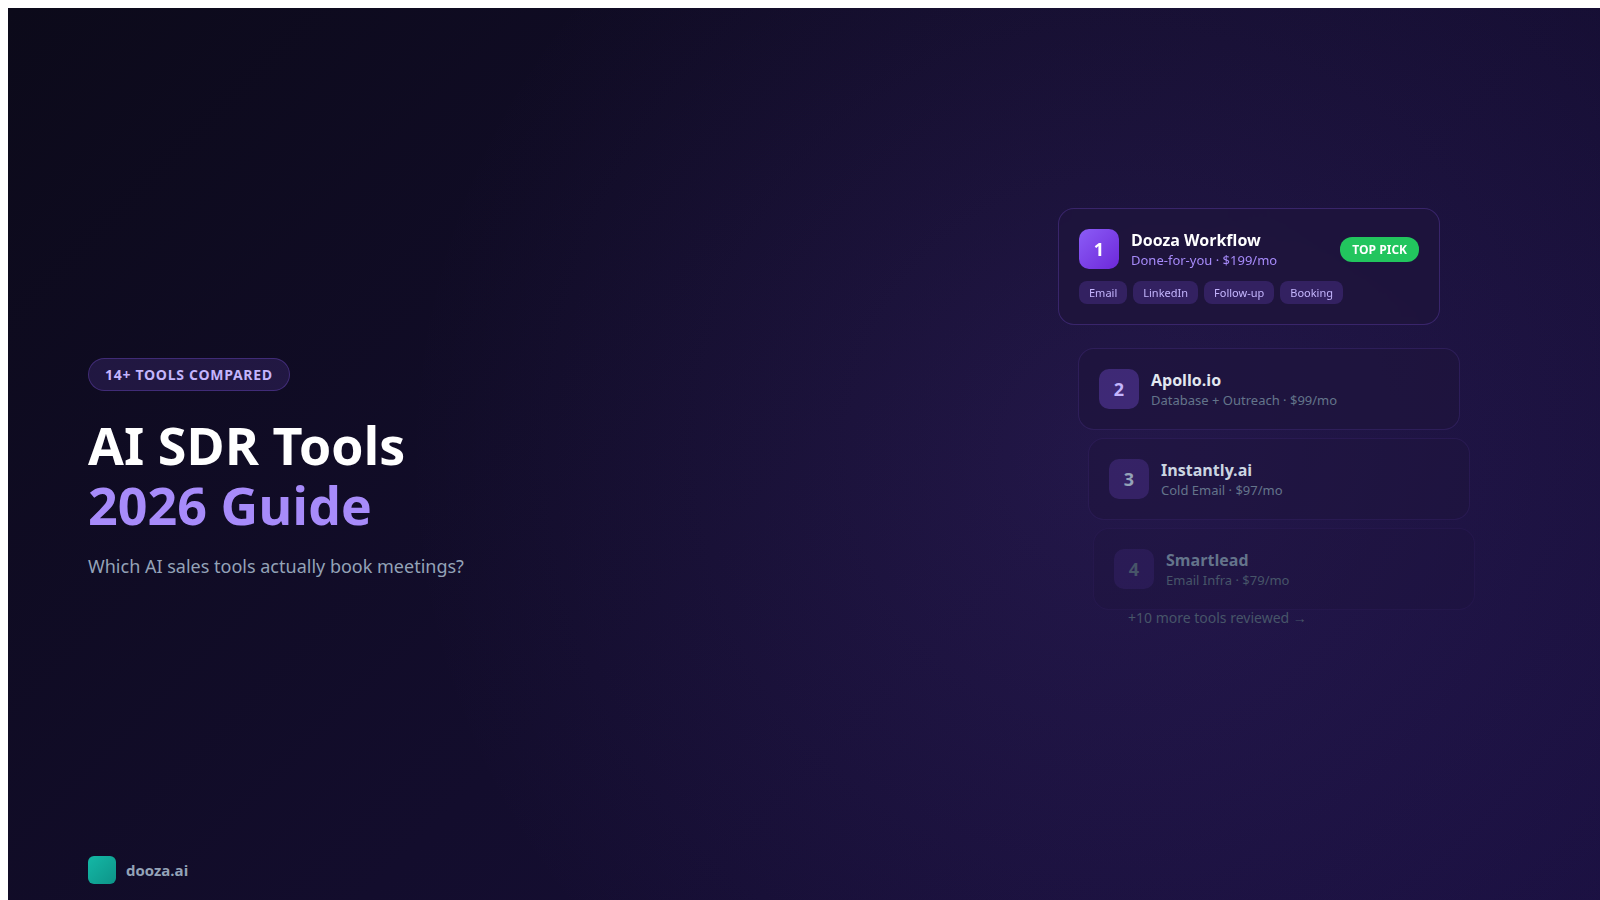This screenshot has width=1600, height=900.
Task: Select the Follow-up tag chip
Action: click(x=1239, y=293)
